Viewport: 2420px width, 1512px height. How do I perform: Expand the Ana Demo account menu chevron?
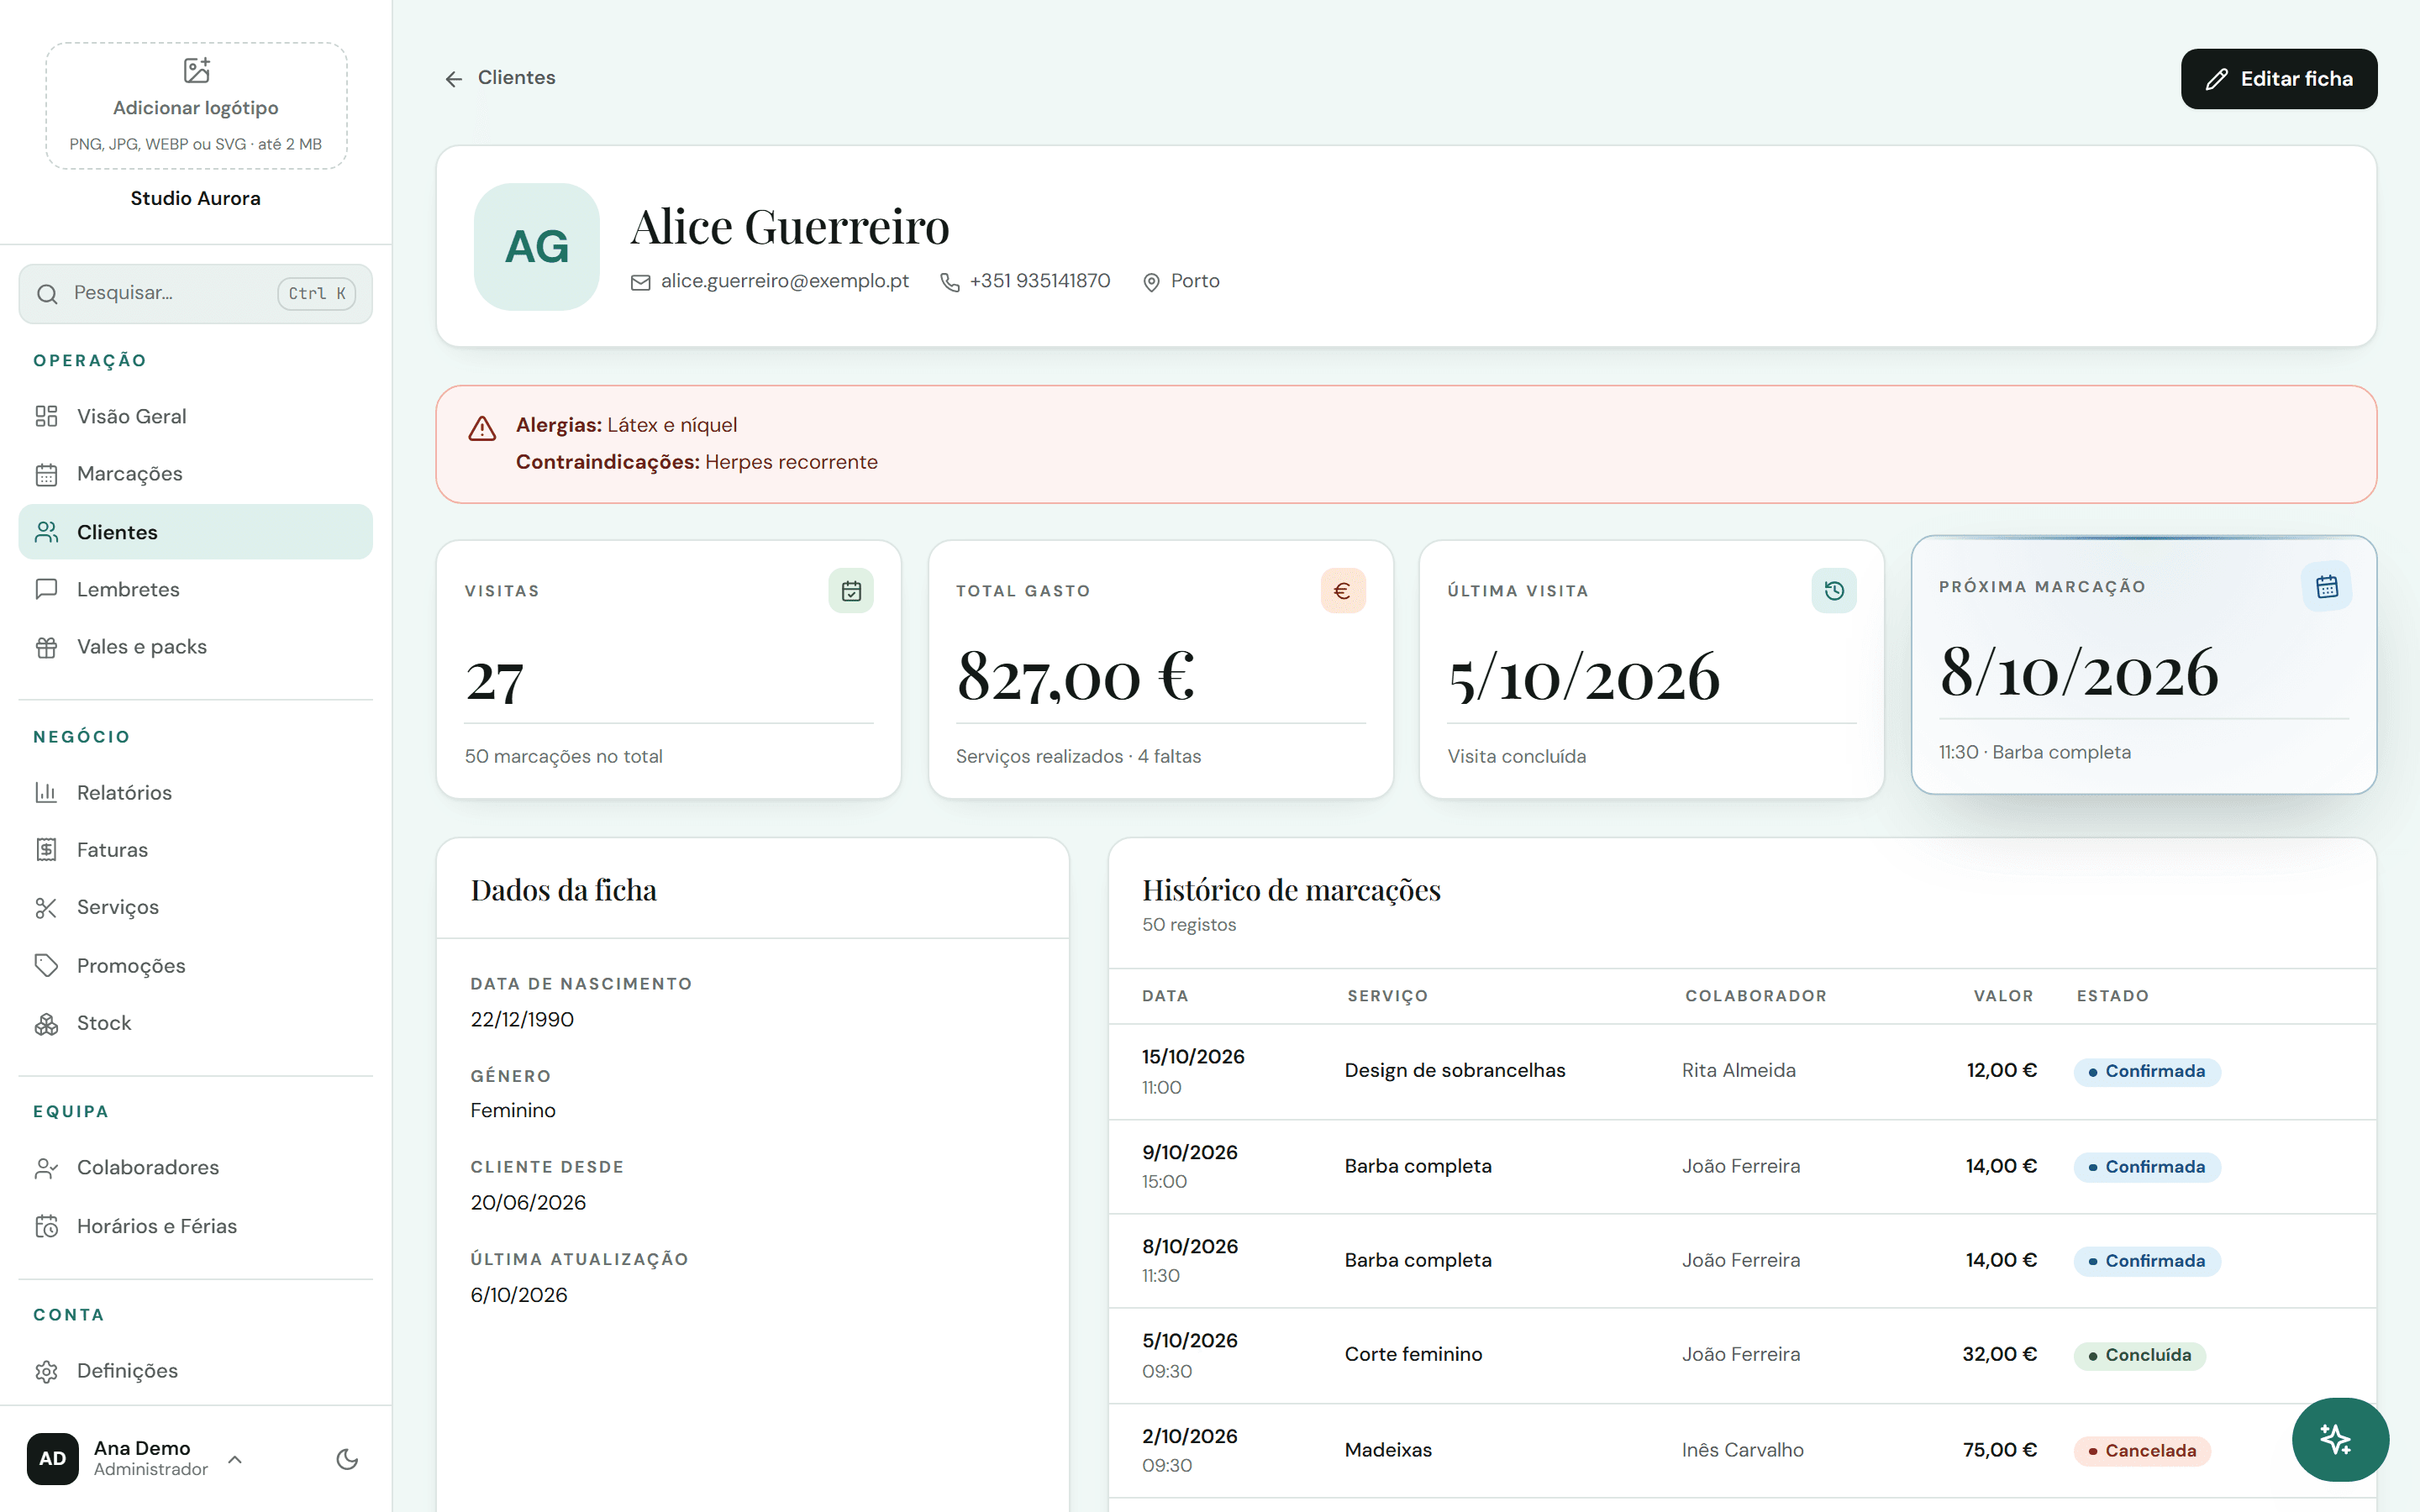pyautogui.click(x=235, y=1459)
